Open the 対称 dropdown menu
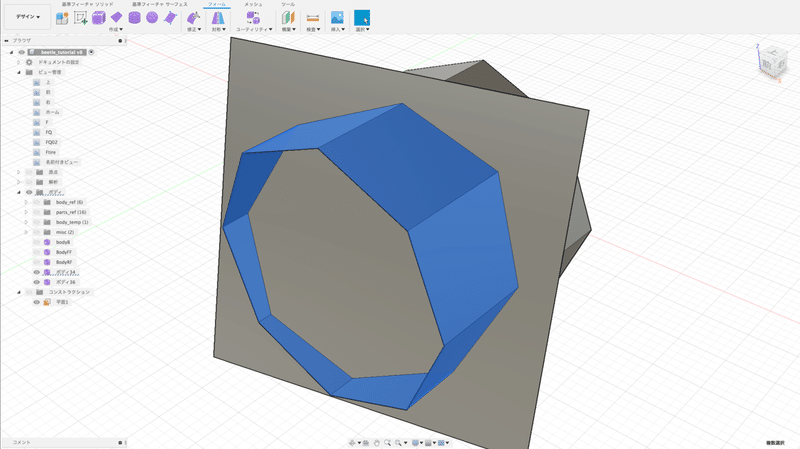This screenshot has width=800, height=449. click(x=218, y=30)
